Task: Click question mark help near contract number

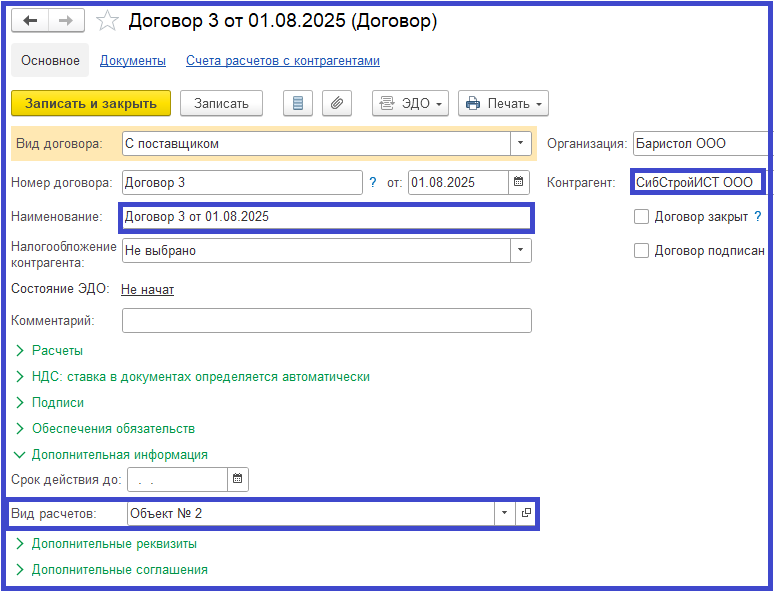Action: [x=373, y=182]
